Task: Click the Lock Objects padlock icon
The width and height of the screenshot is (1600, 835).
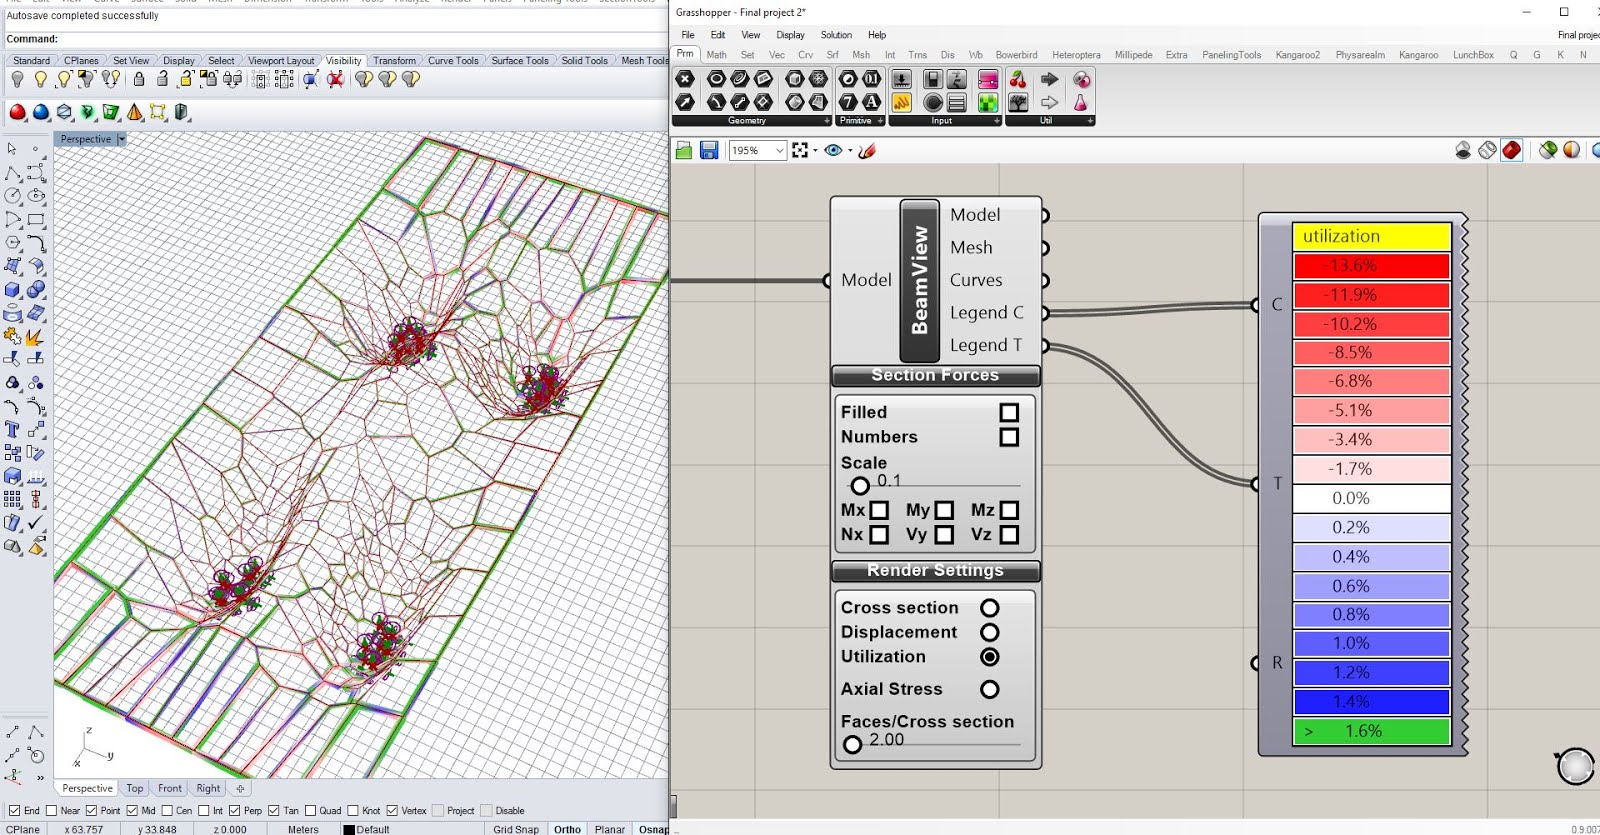Action: [x=139, y=80]
